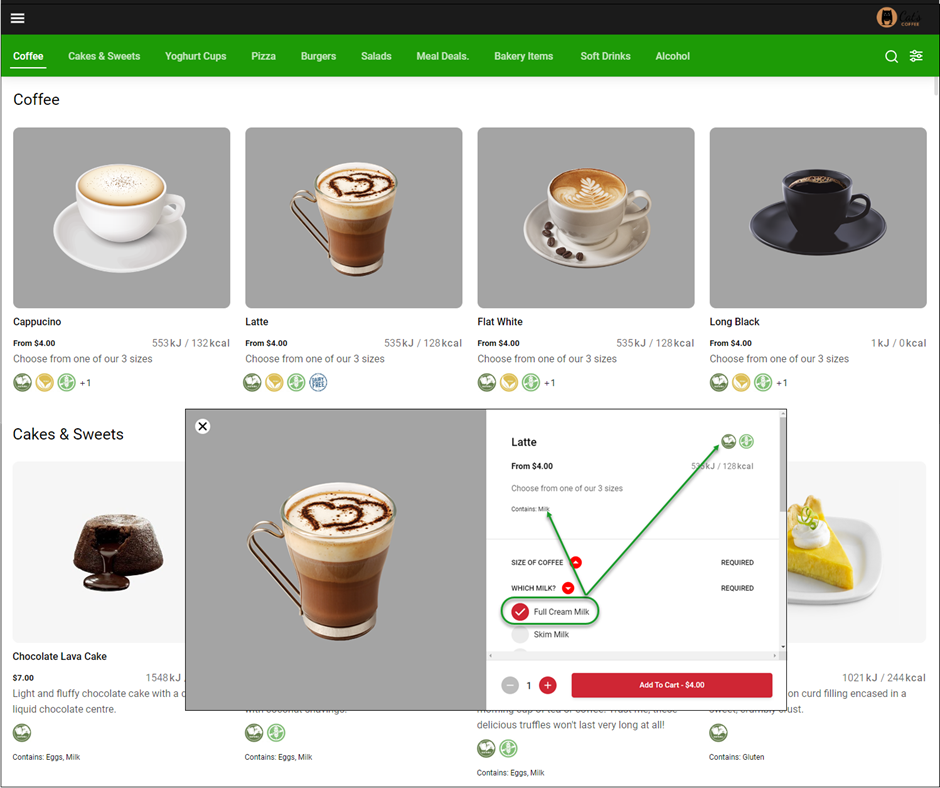The image size is (940, 788).
Task: Click Add To Cart - $4.00
Action: [x=671, y=685]
